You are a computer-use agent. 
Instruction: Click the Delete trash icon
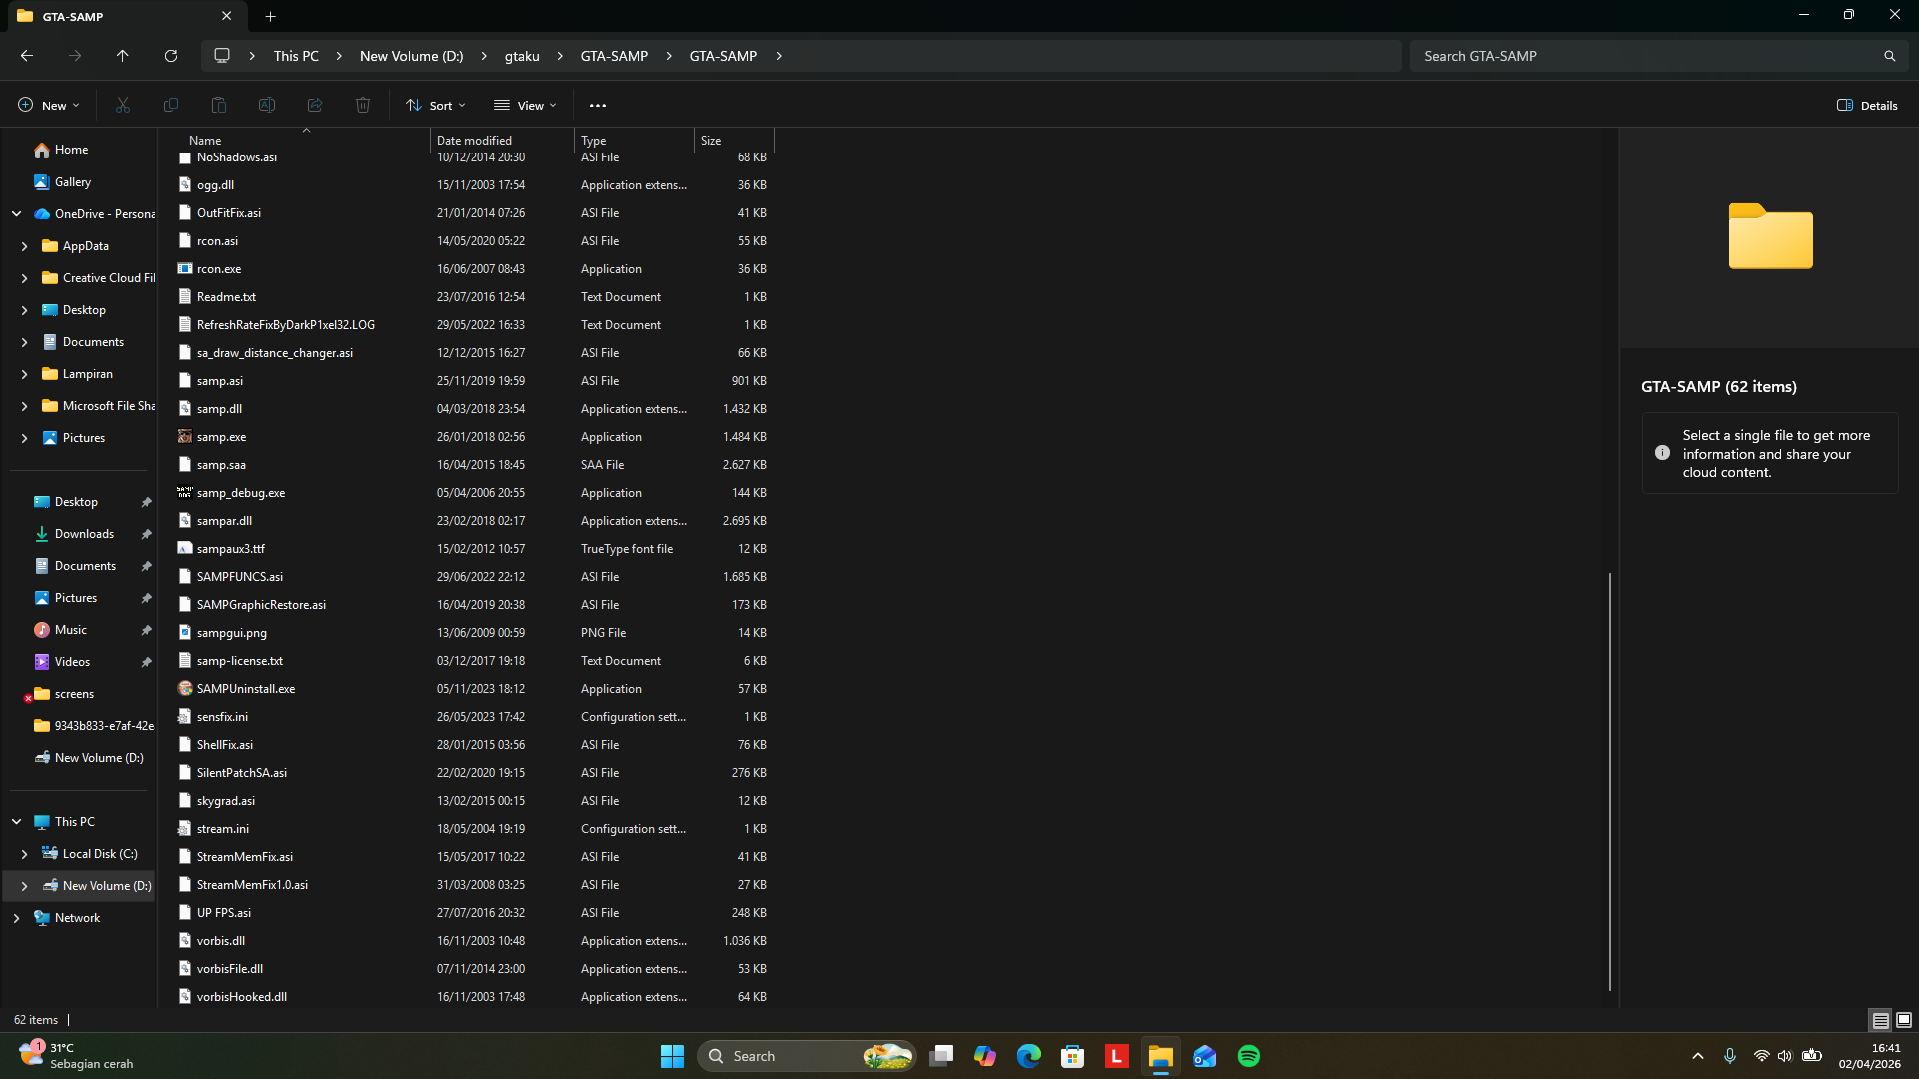point(363,105)
